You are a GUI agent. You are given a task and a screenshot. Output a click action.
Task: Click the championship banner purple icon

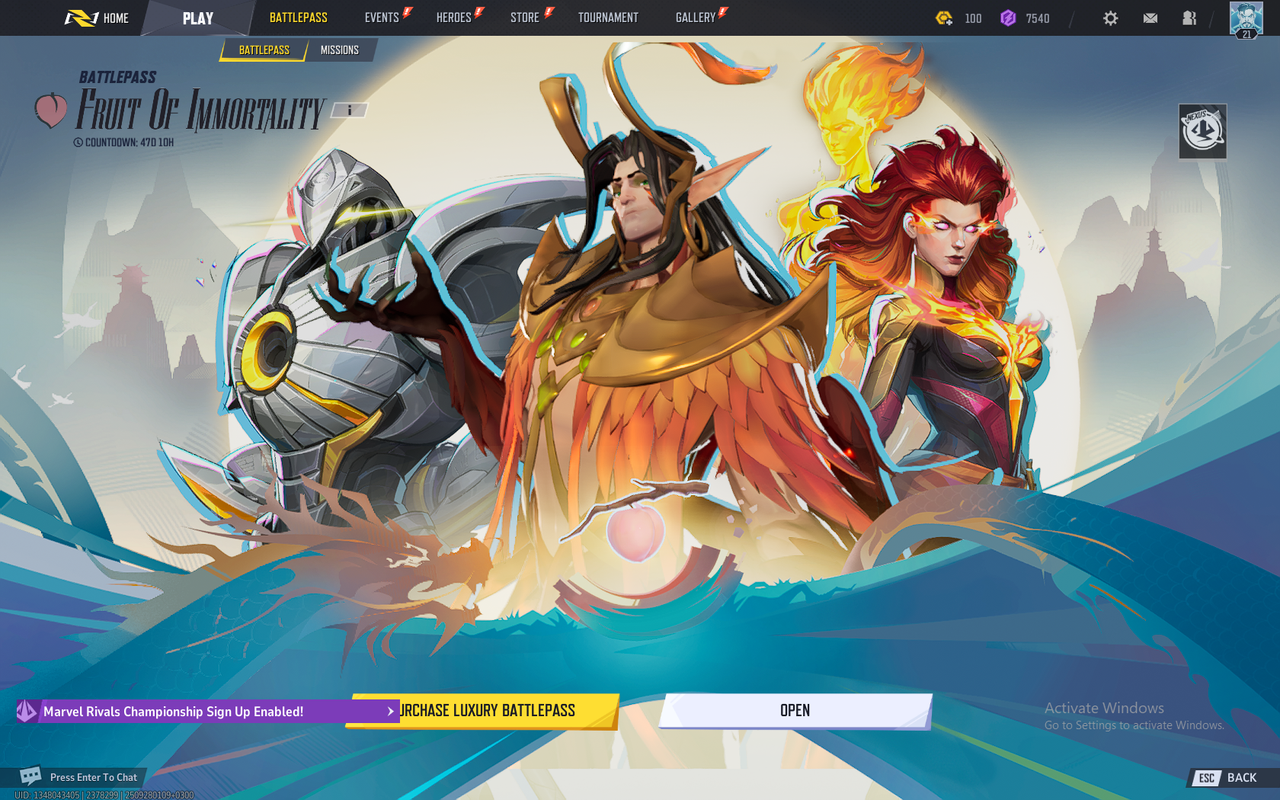coord(26,711)
